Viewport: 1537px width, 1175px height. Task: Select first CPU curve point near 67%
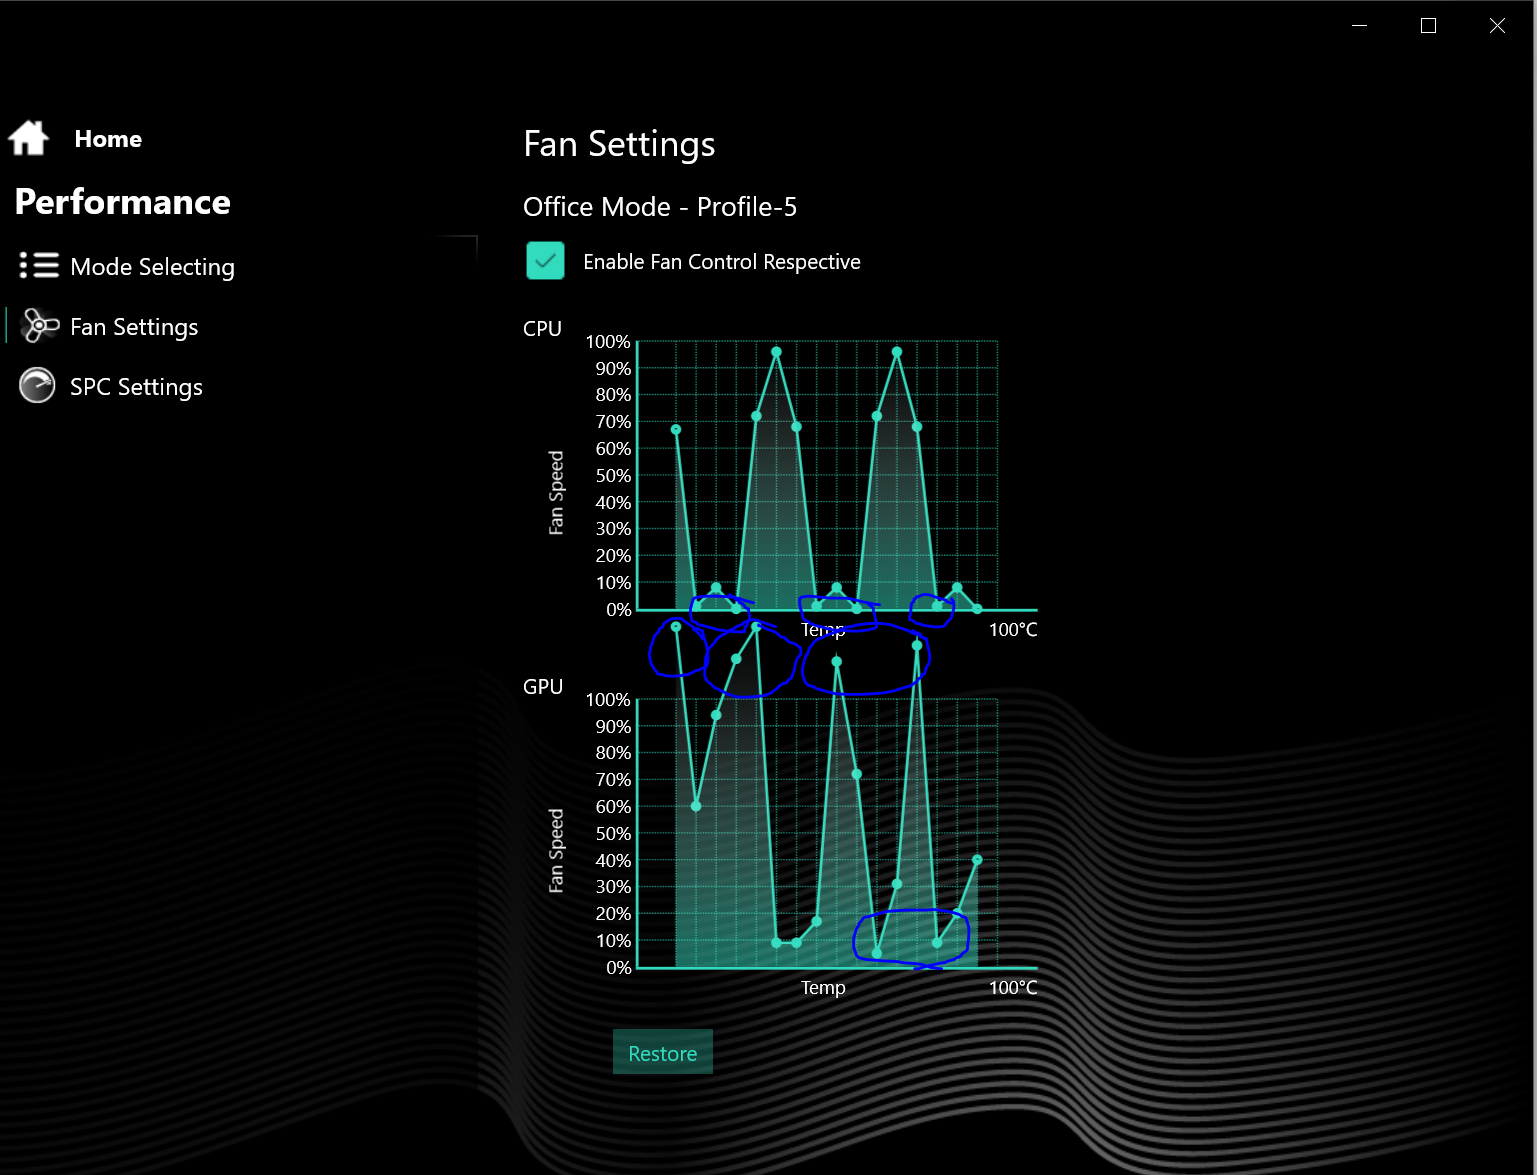pyautogui.click(x=676, y=430)
